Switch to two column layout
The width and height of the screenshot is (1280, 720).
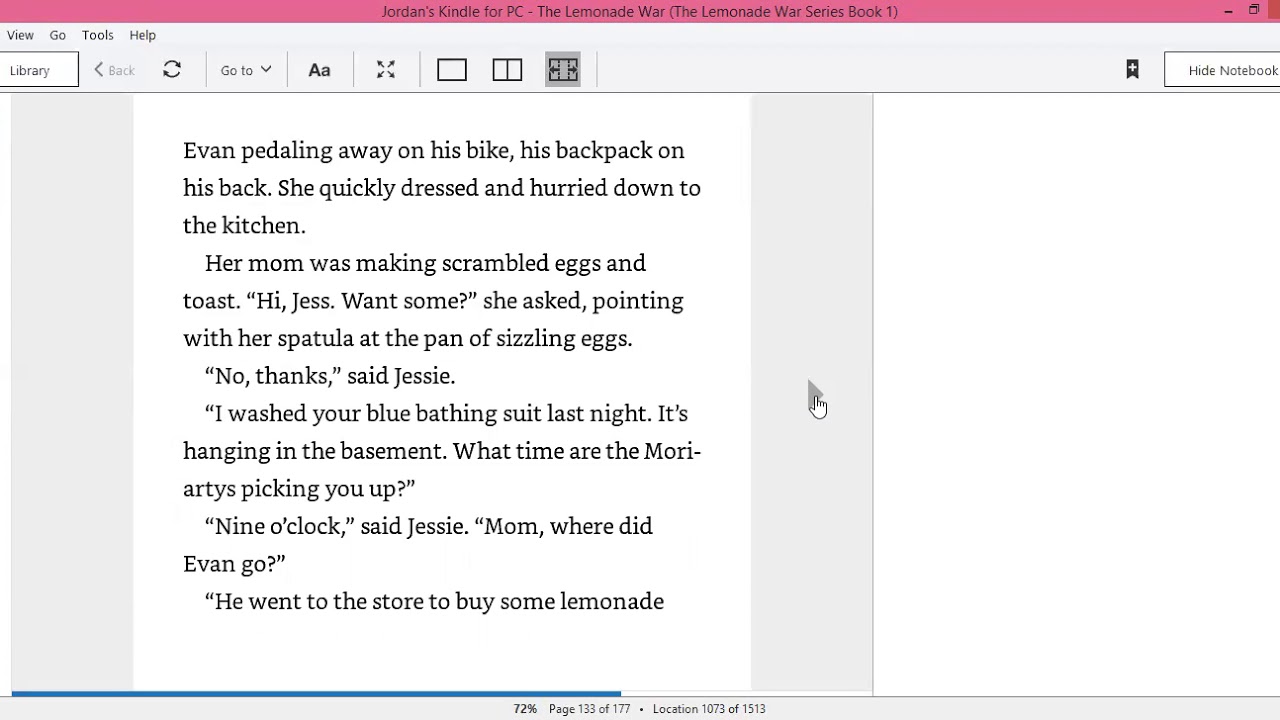(507, 70)
